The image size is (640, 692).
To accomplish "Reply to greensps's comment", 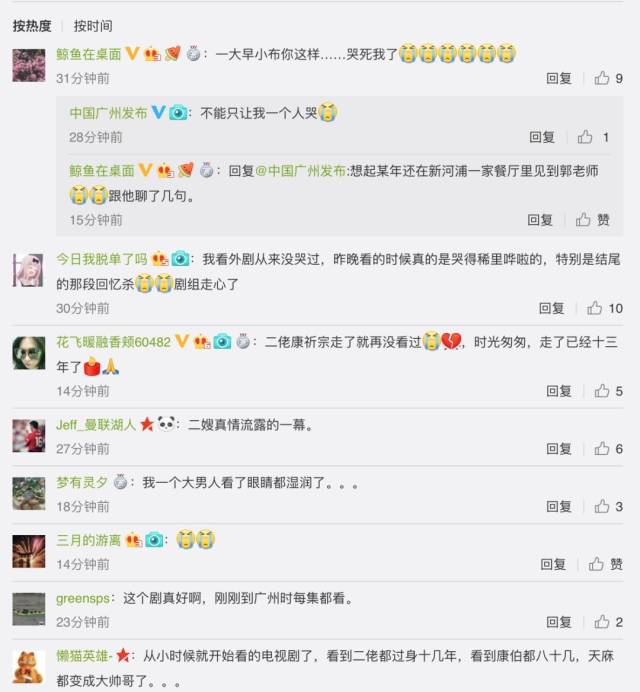I will [x=559, y=622].
